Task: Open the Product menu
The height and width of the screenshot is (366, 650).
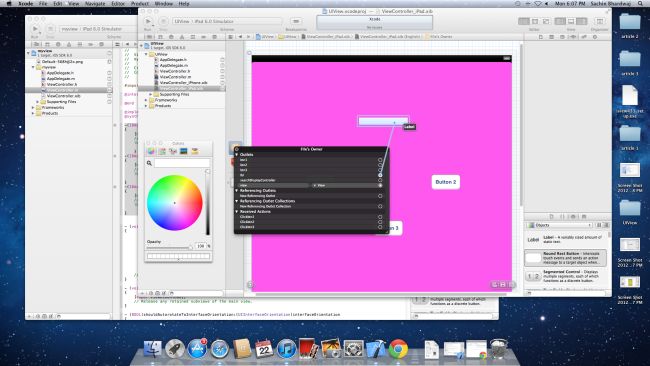Action: 140,3
